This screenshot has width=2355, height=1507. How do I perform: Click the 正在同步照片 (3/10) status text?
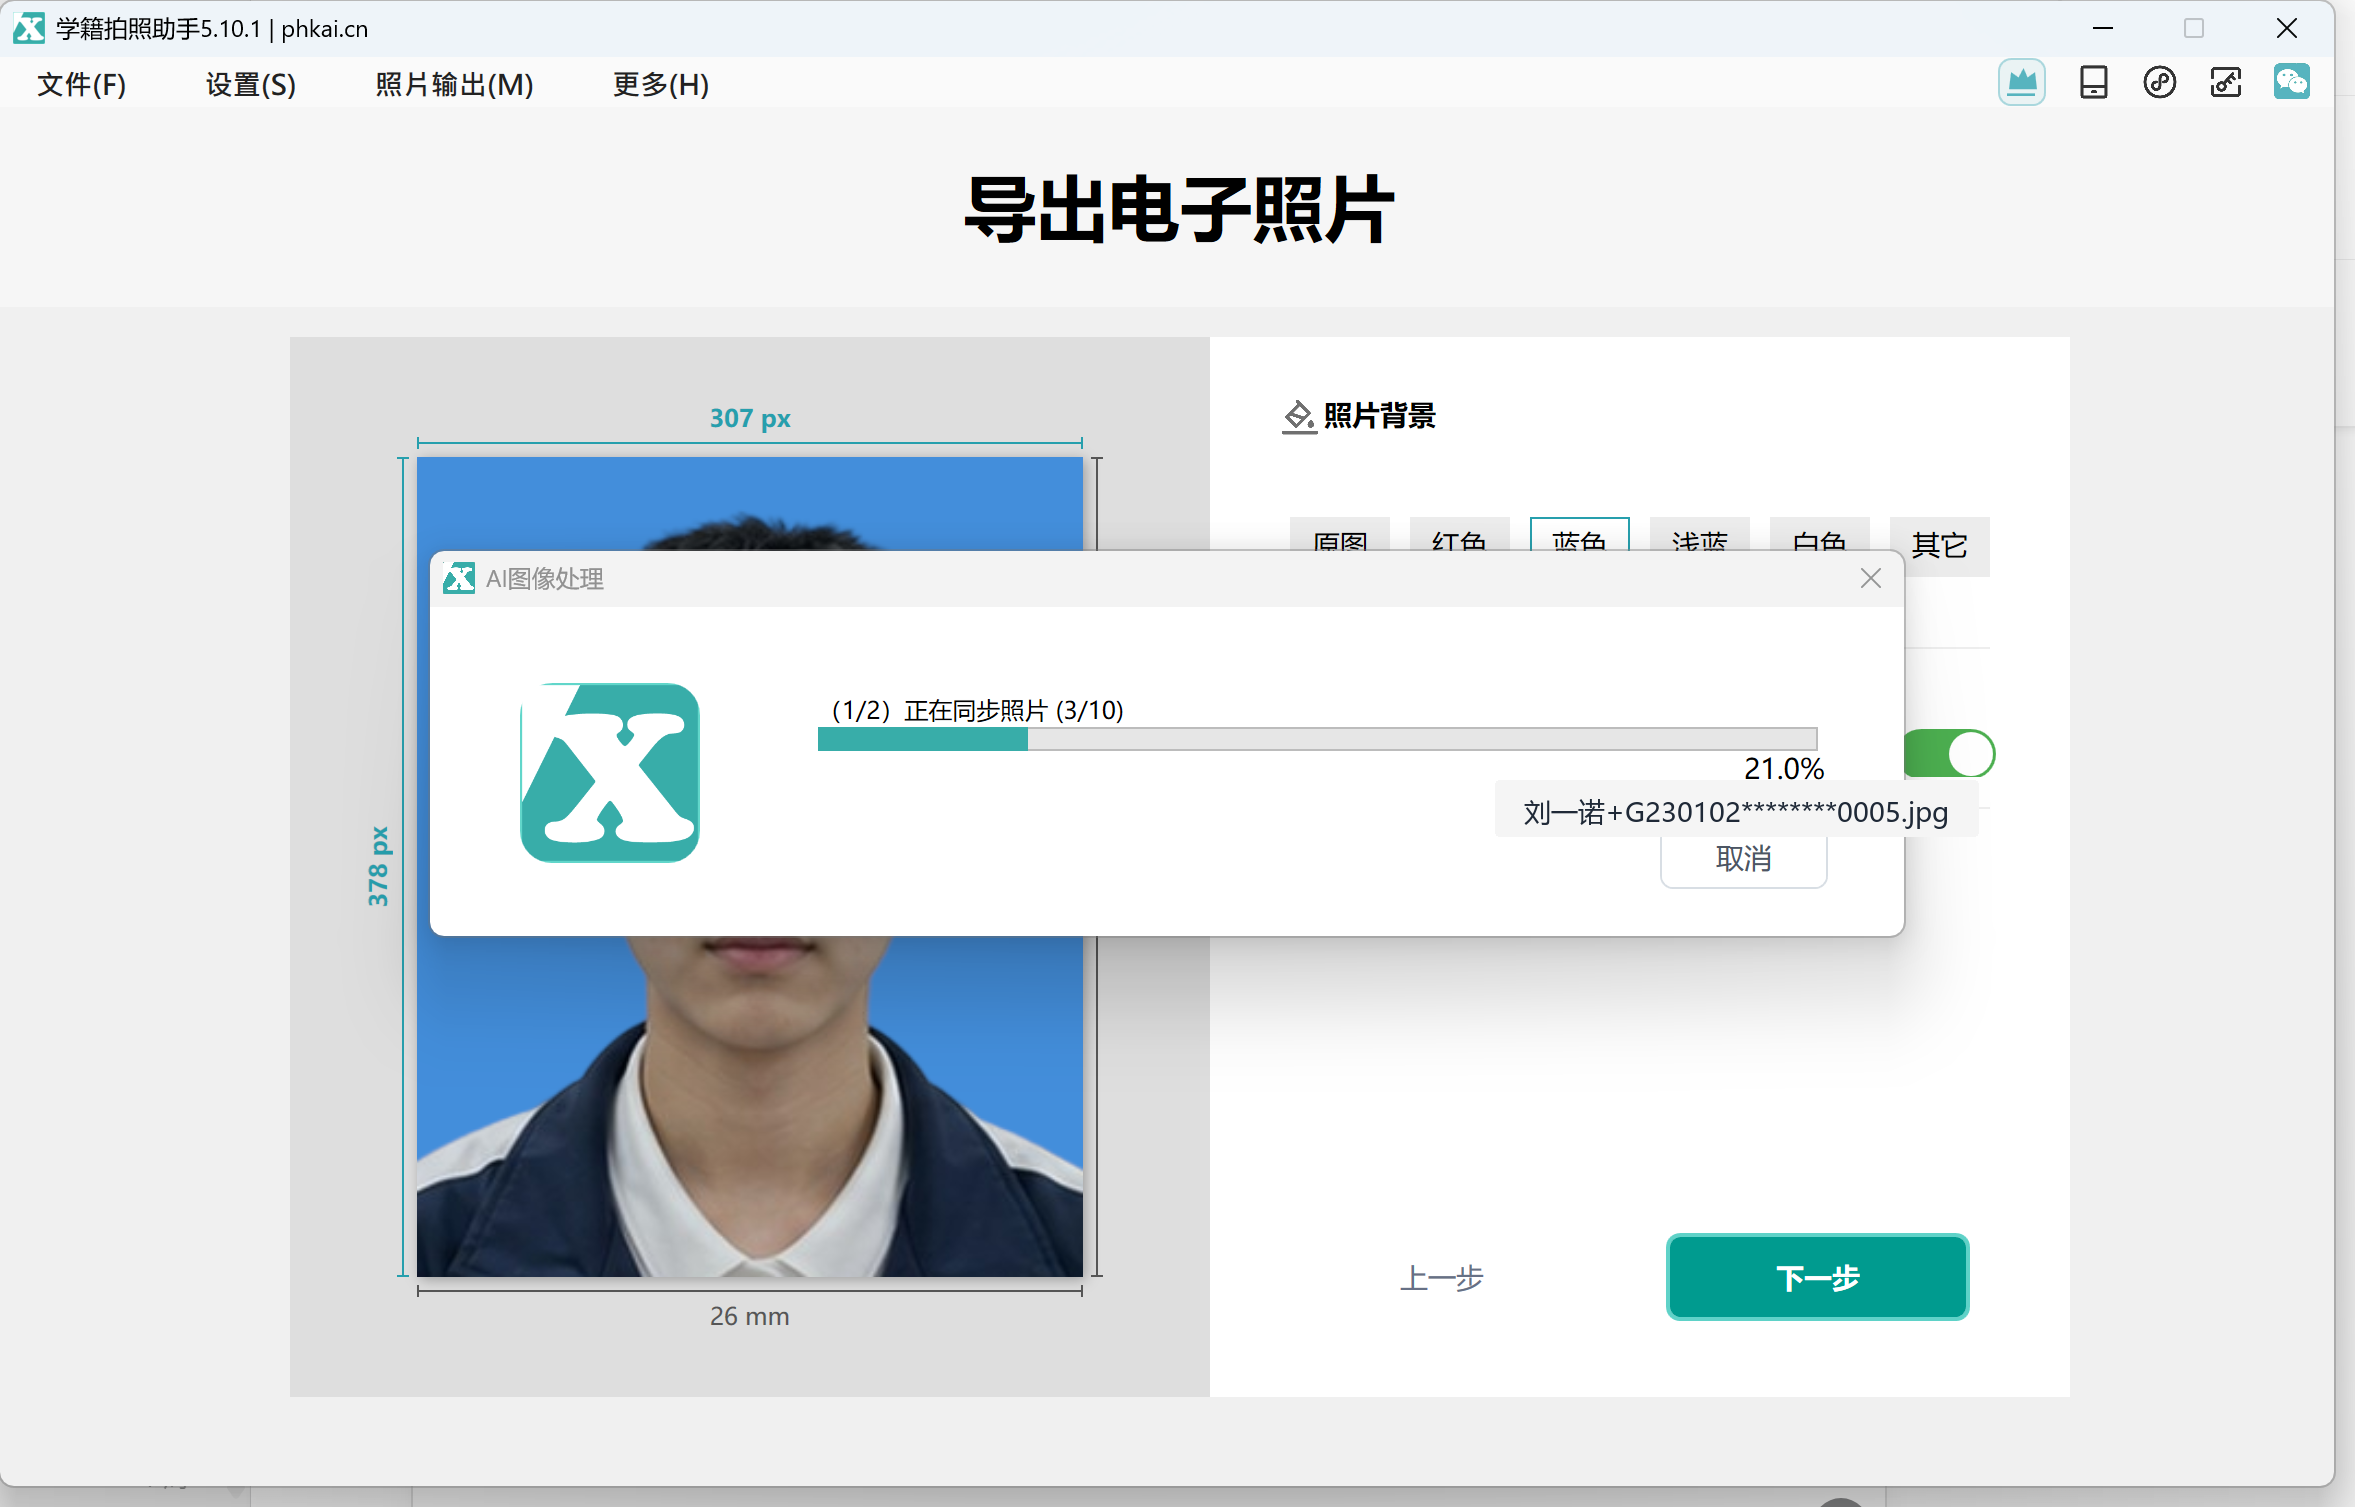(1014, 710)
